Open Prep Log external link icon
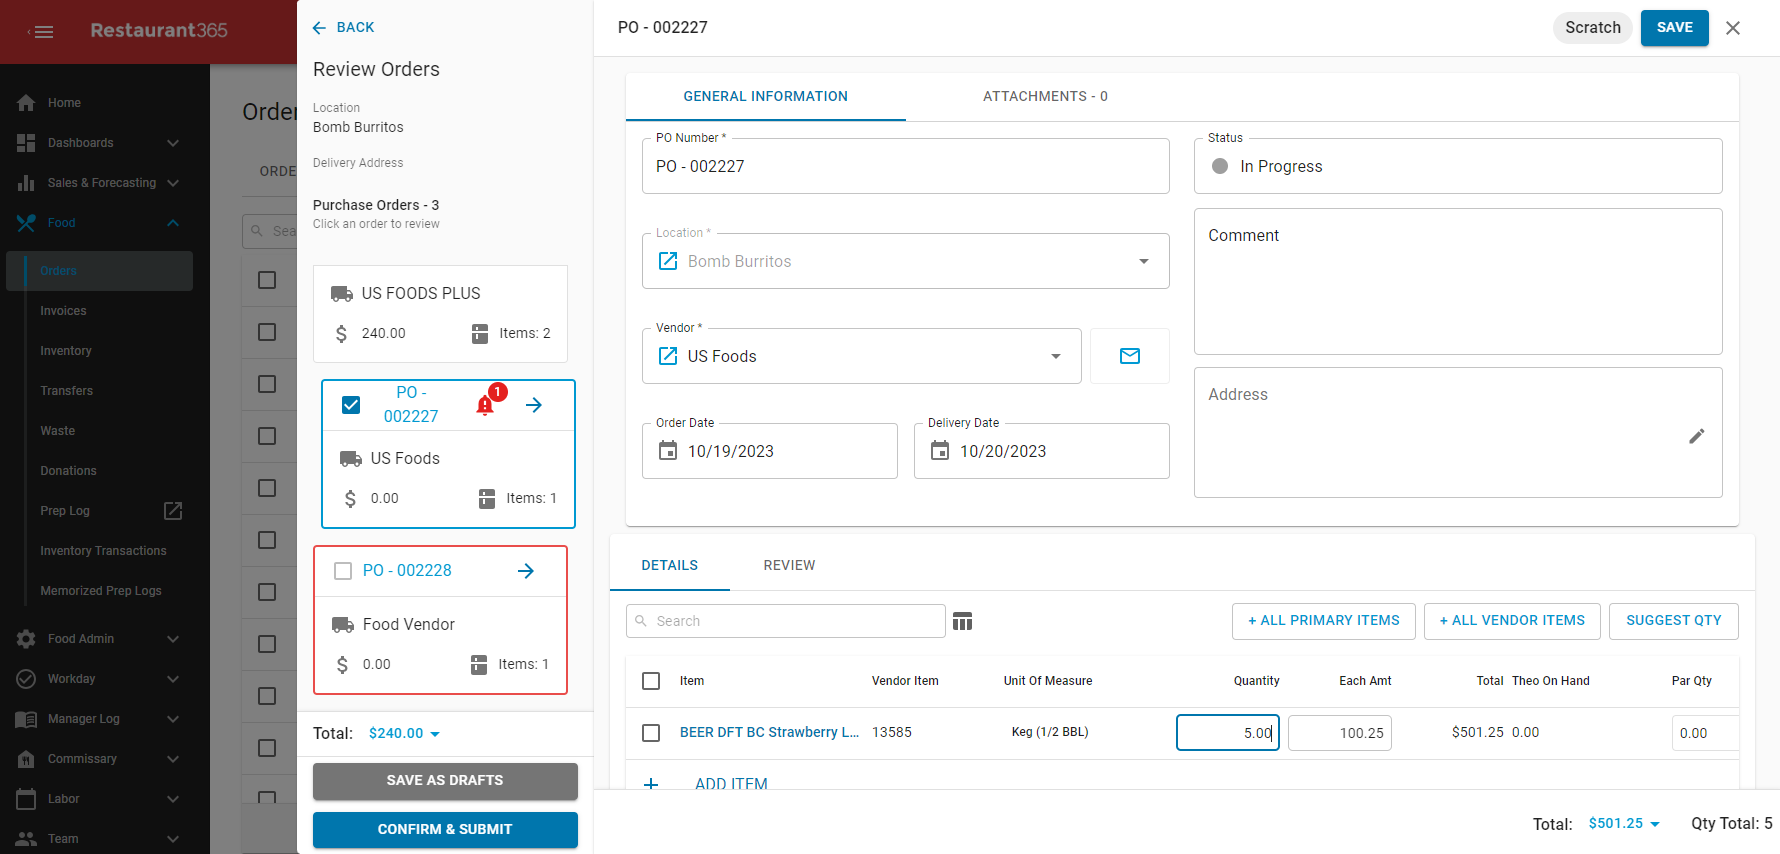This screenshot has height=854, width=1780. point(173,511)
